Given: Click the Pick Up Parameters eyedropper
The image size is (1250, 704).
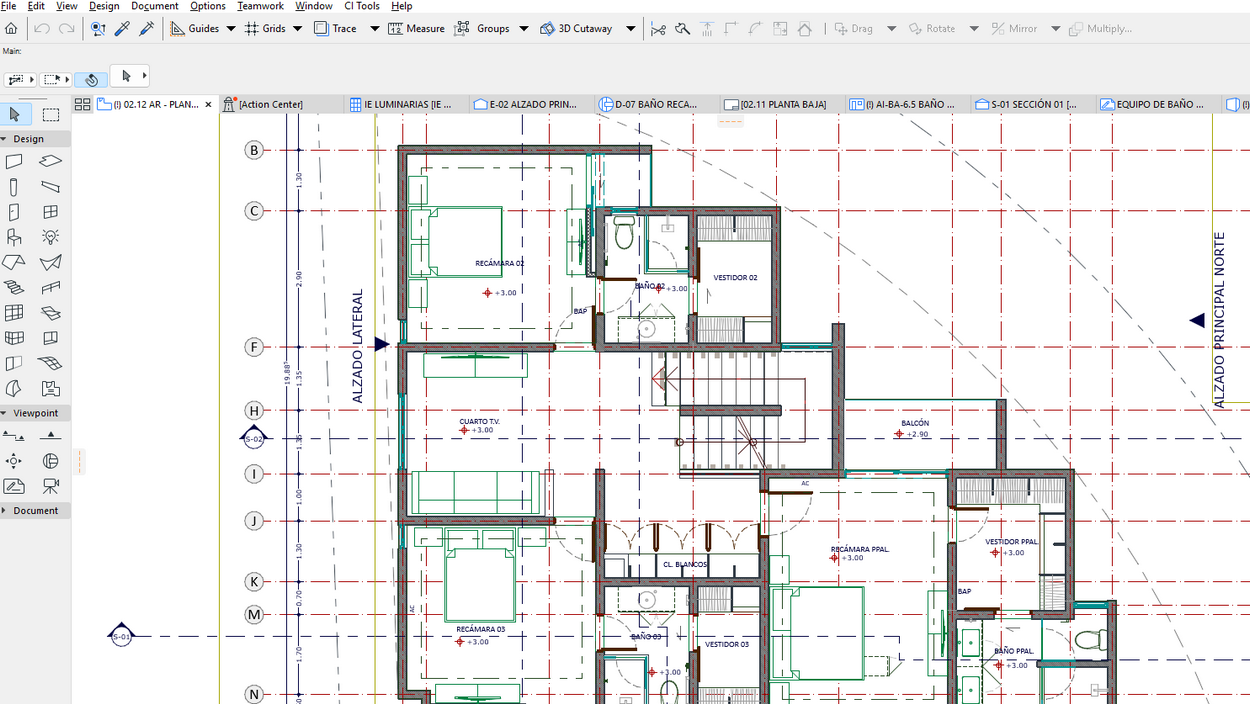Looking at the screenshot, I should 122,29.
